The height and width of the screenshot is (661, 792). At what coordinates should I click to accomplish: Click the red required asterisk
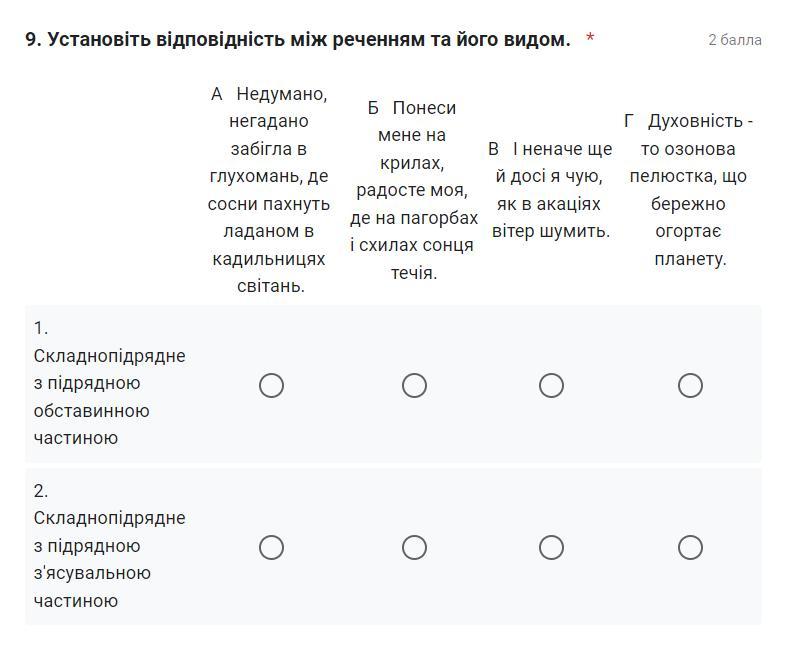coord(590,40)
